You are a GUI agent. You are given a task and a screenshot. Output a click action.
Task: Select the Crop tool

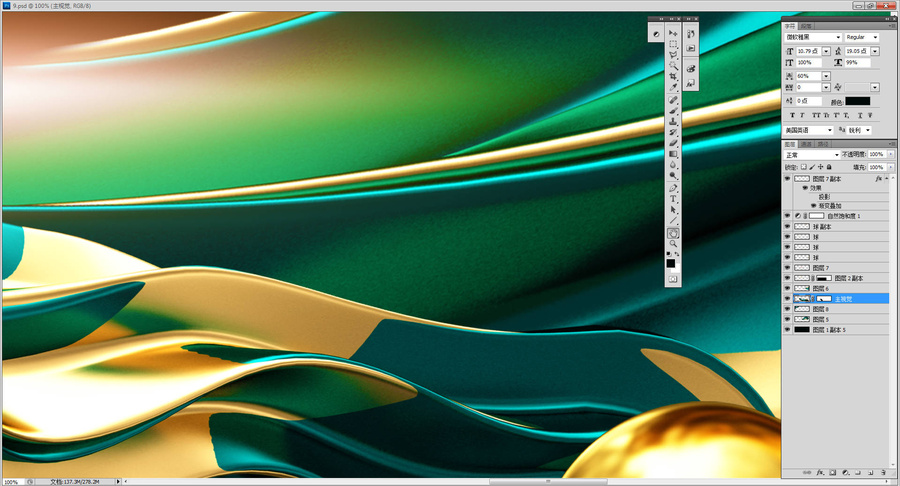click(673, 77)
